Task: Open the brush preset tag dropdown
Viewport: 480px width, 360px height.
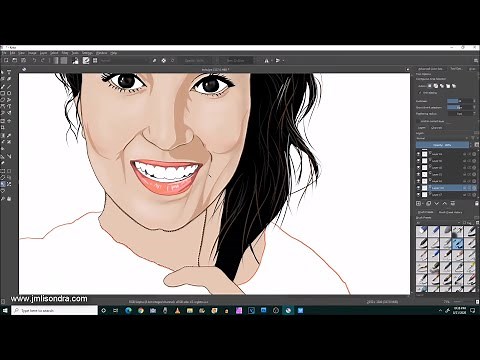Action: pyautogui.click(x=438, y=223)
